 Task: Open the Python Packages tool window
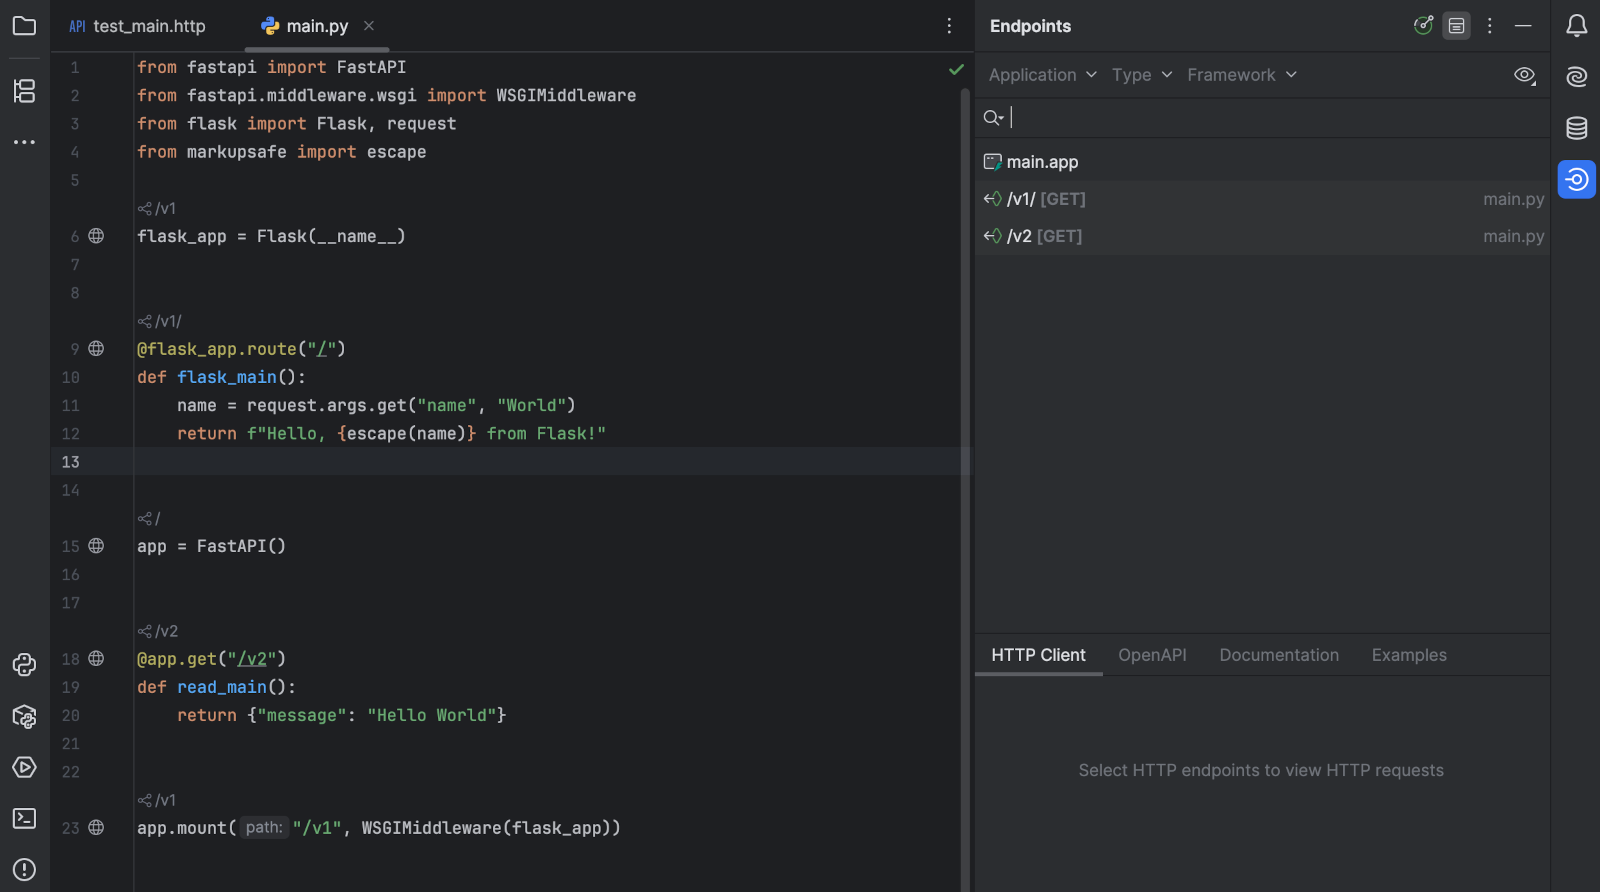tap(24, 716)
